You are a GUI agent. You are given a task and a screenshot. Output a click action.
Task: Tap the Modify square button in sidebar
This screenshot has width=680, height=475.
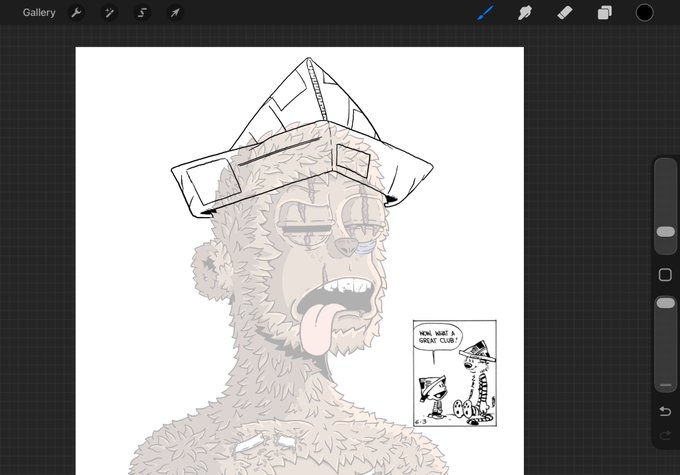click(665, 275)
